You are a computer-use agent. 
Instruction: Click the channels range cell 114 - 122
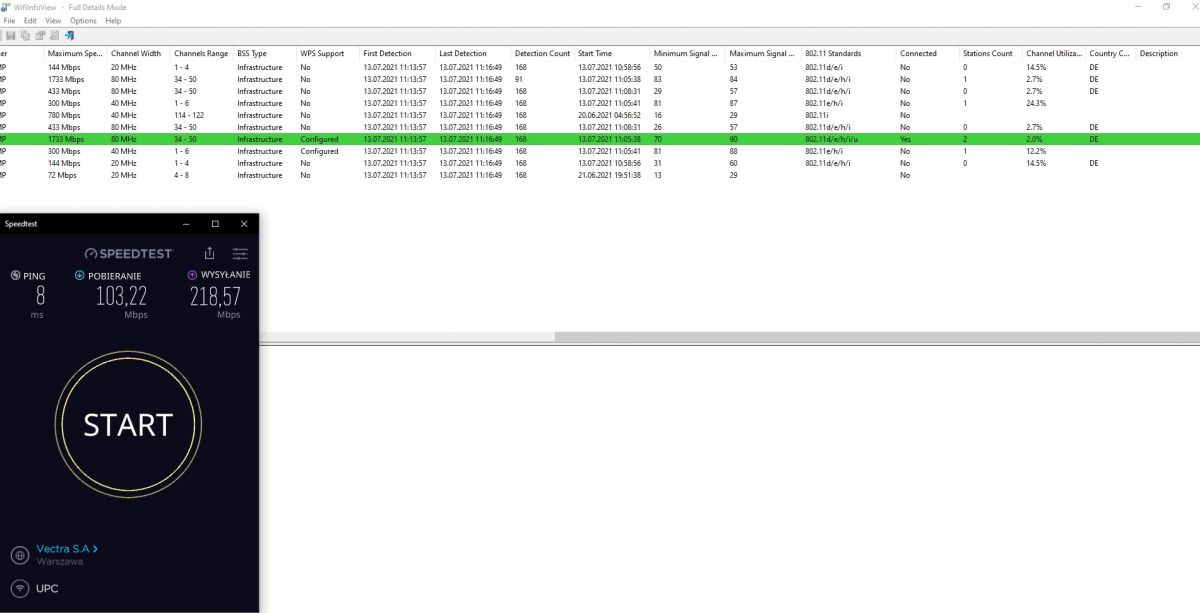(x=188, y=115)
